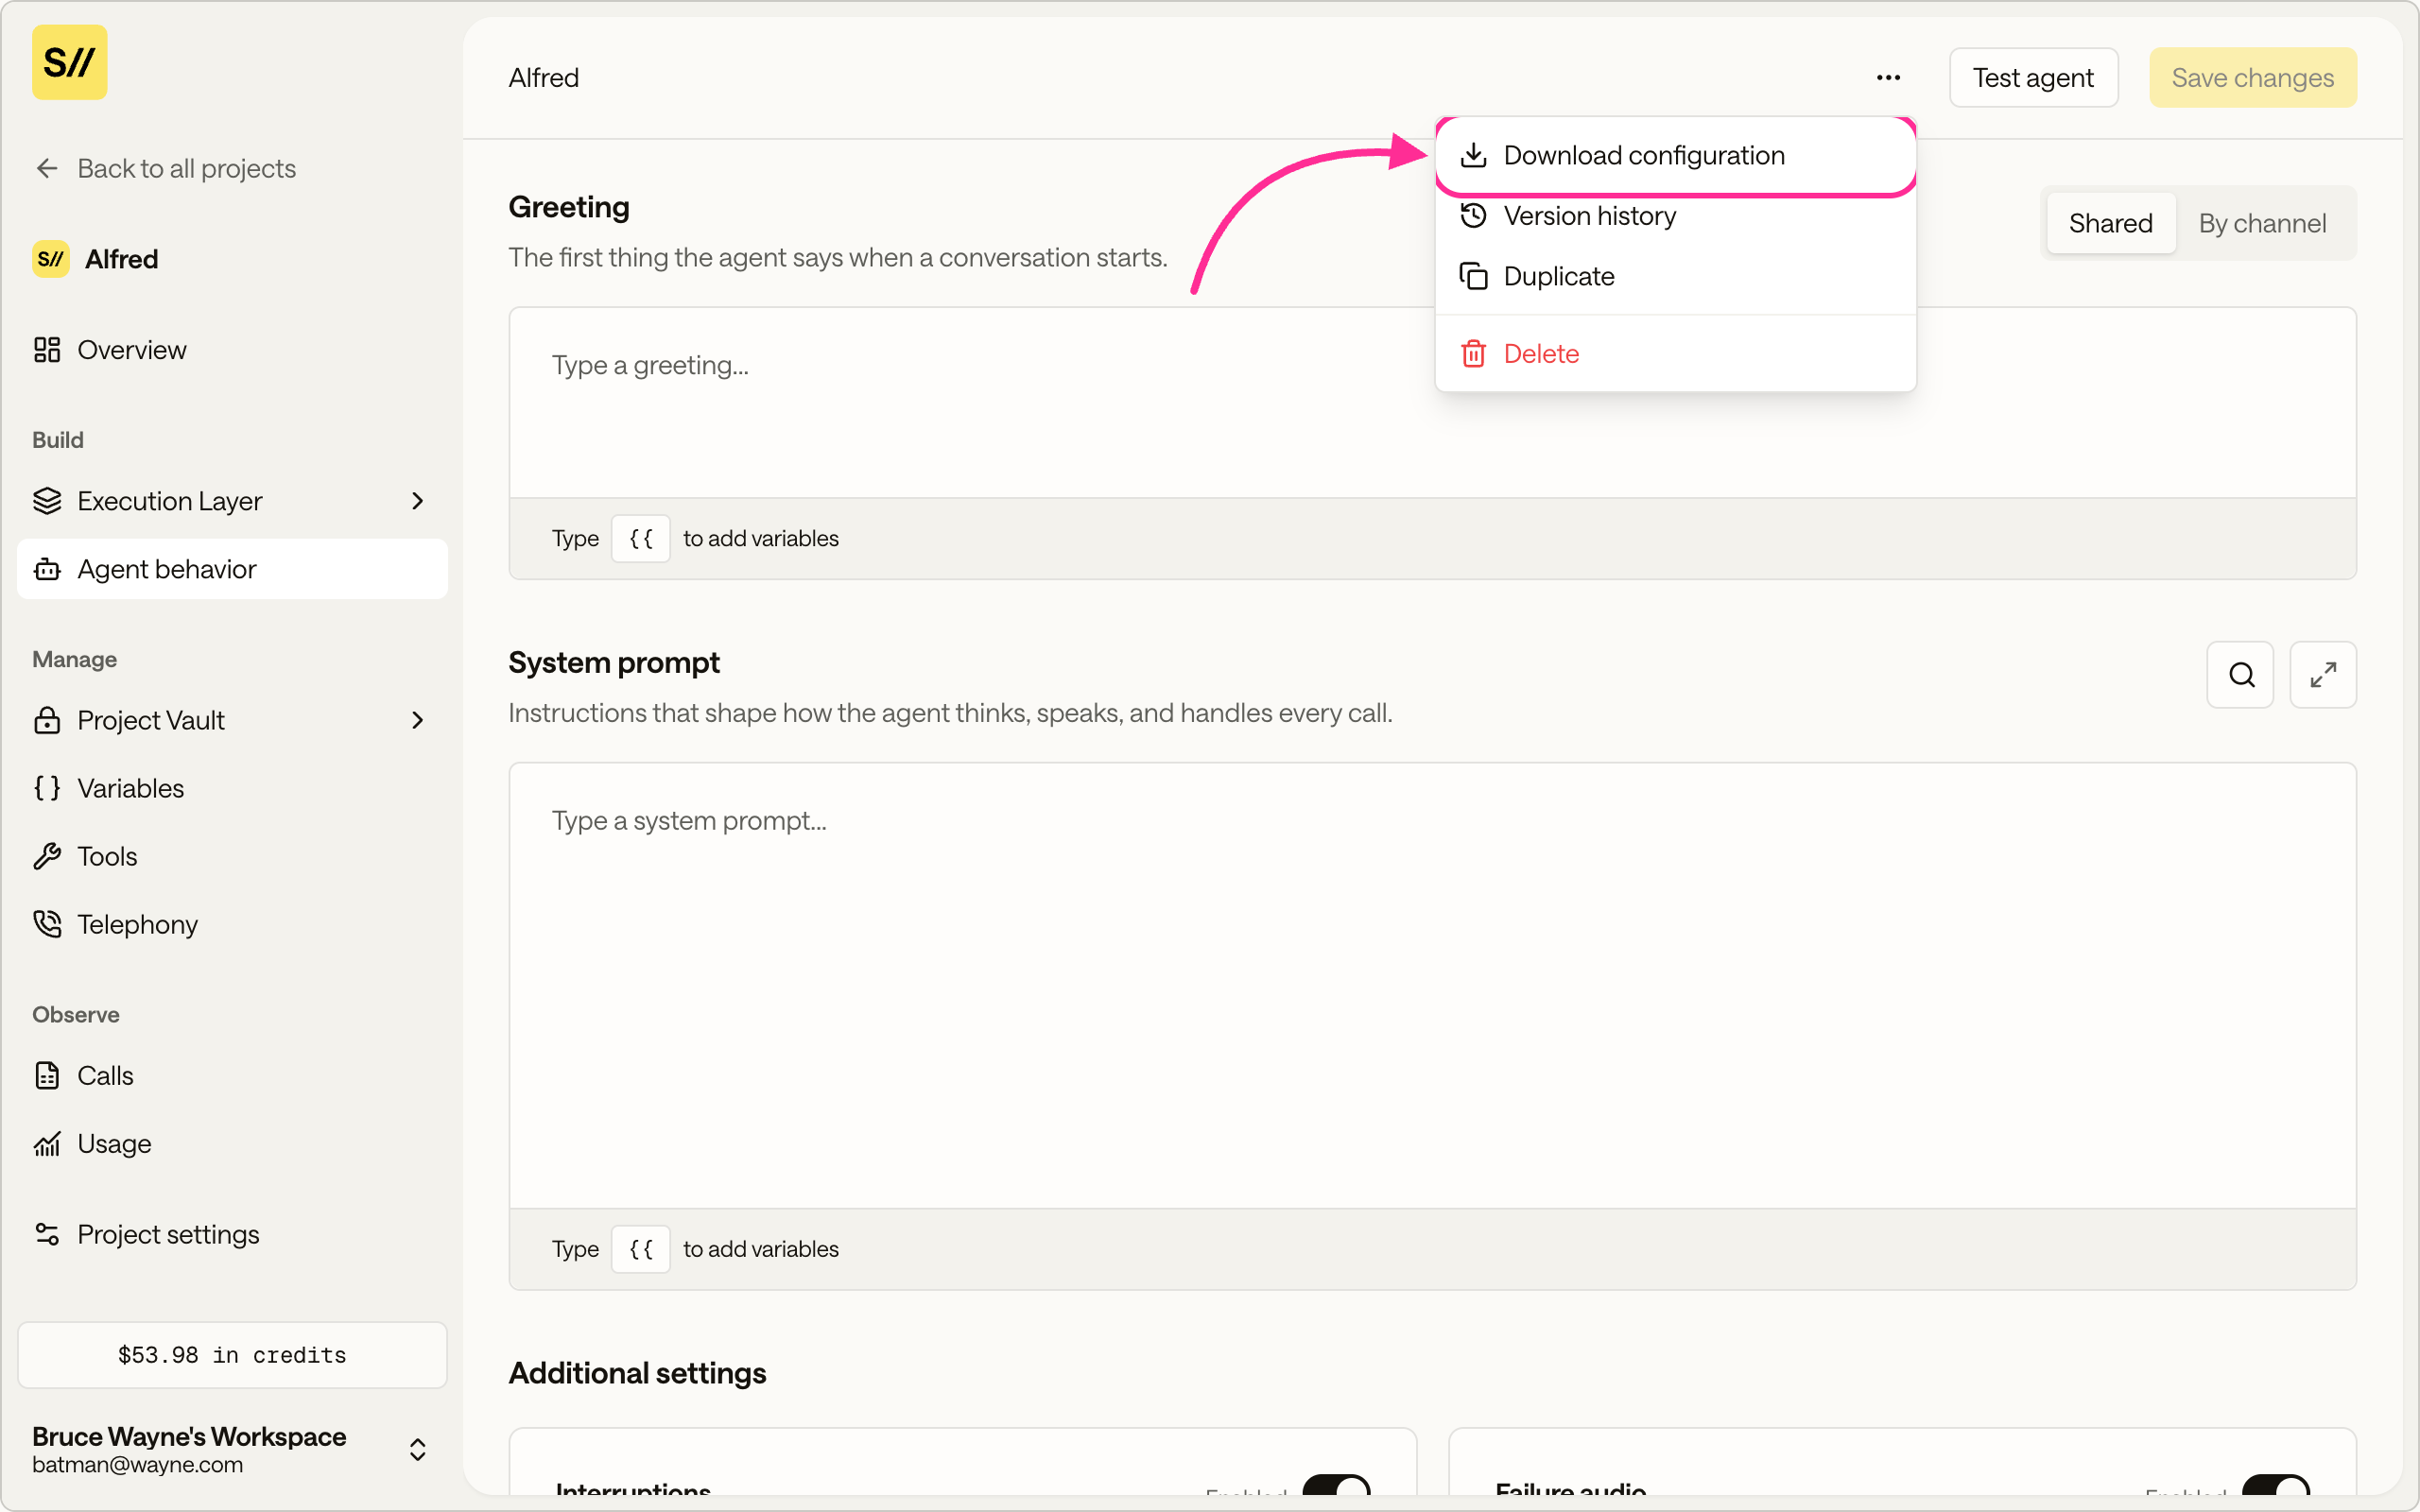Screen dimensions: 2420x1512
Task: Select the By channel greeting mode
Action: pyautogui.click(x=2262, y=223)
